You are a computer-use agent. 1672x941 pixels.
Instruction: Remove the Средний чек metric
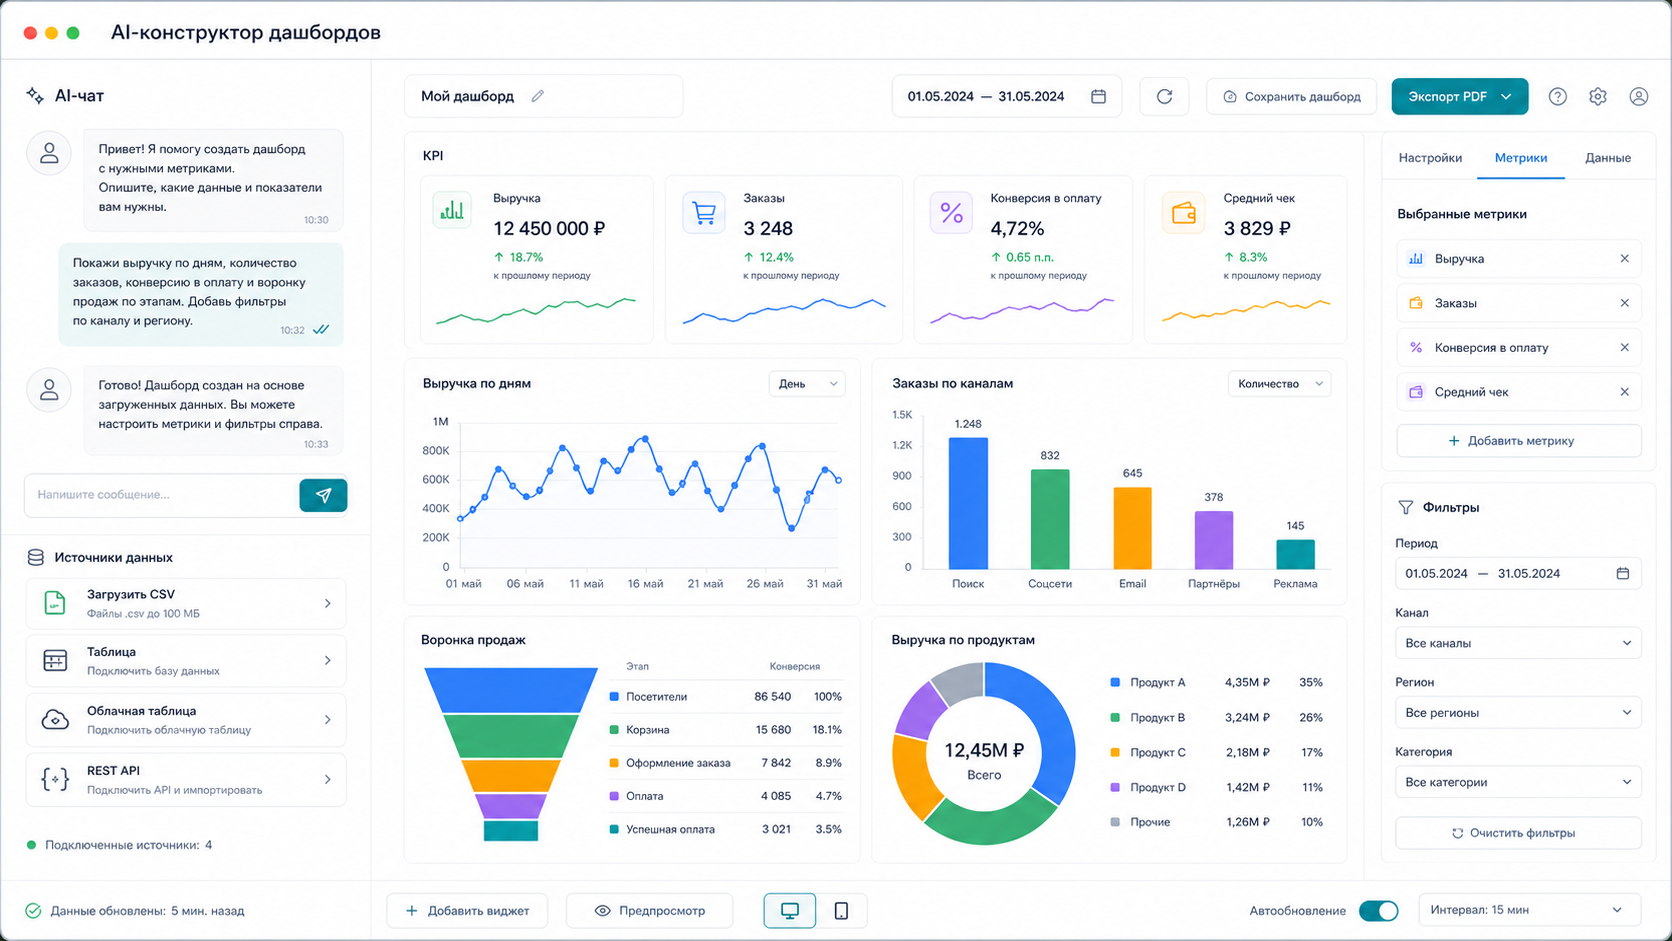coord(1624,392)
